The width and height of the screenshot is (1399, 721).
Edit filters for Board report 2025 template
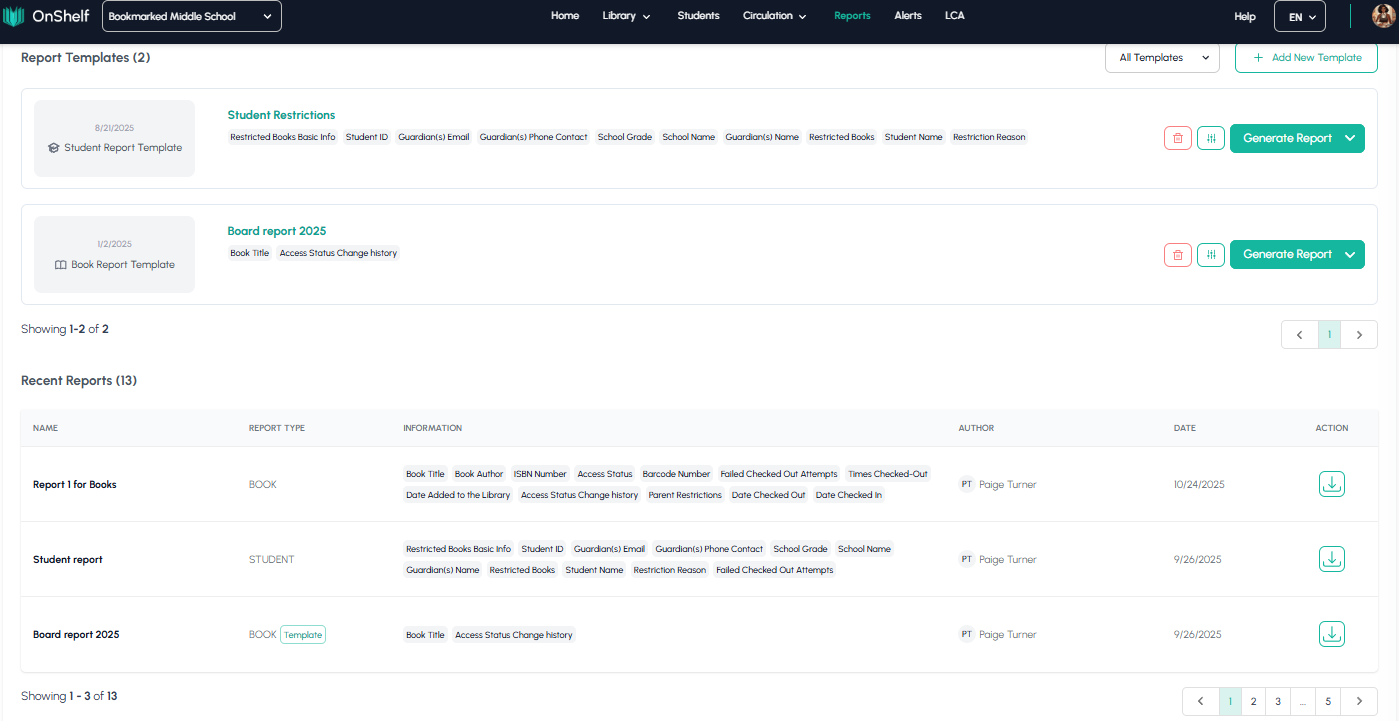pos(1210,255)
